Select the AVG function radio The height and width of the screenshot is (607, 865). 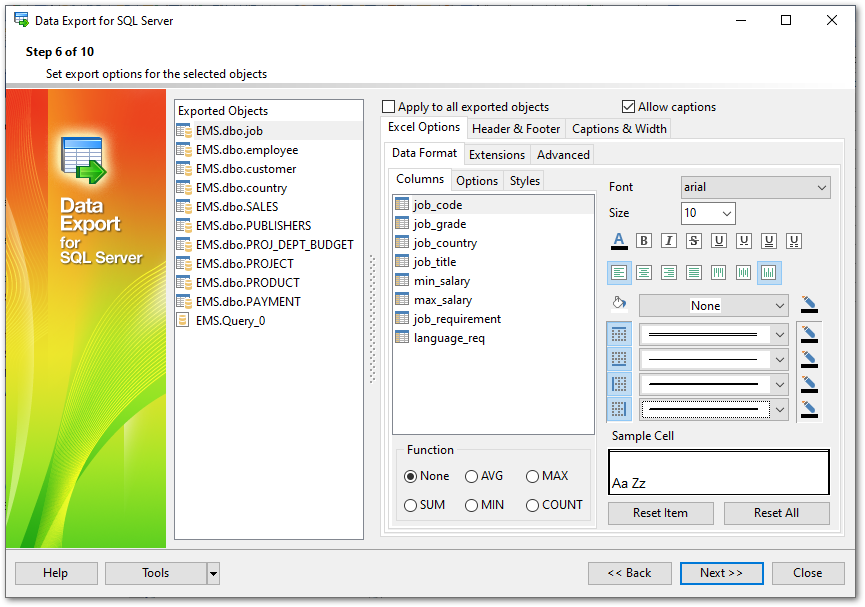[x=471, y=476]
